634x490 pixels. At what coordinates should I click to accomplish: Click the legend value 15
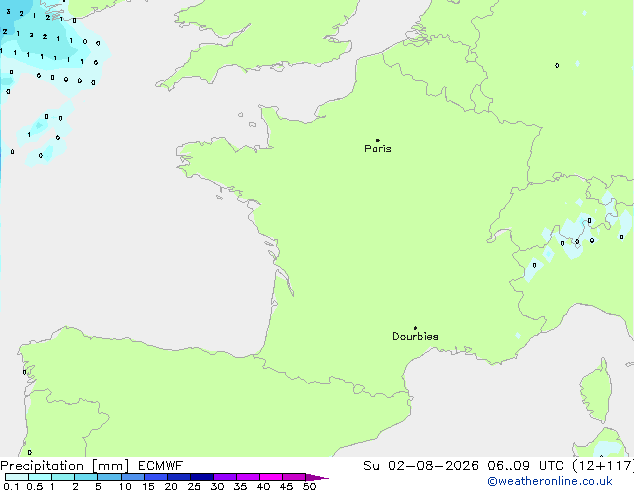pos(148,486)
